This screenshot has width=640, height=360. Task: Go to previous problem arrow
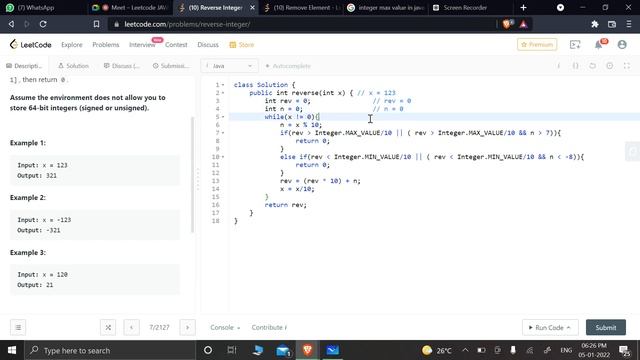coord(131,327)
